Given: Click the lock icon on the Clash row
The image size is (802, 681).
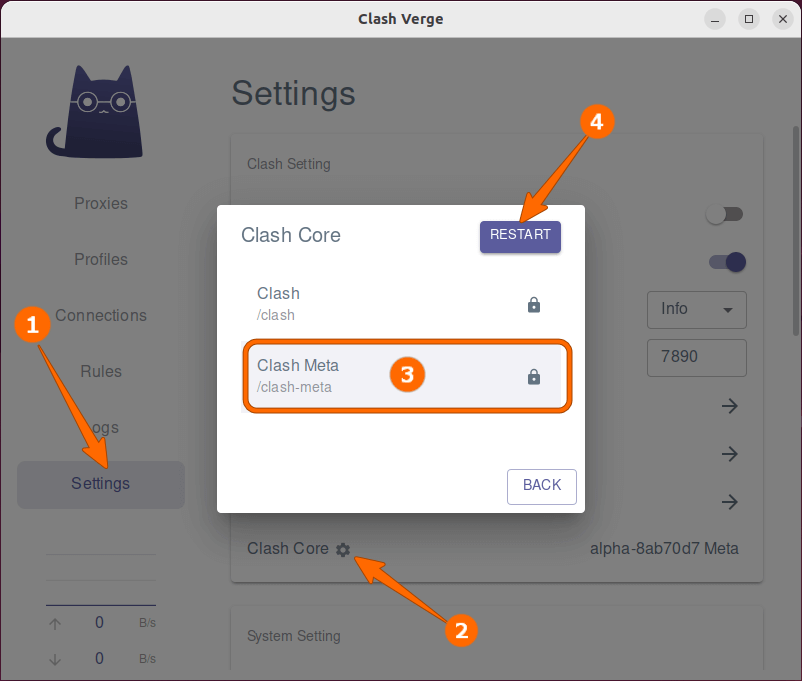Looking at the screenshot, I should point(534,305).
